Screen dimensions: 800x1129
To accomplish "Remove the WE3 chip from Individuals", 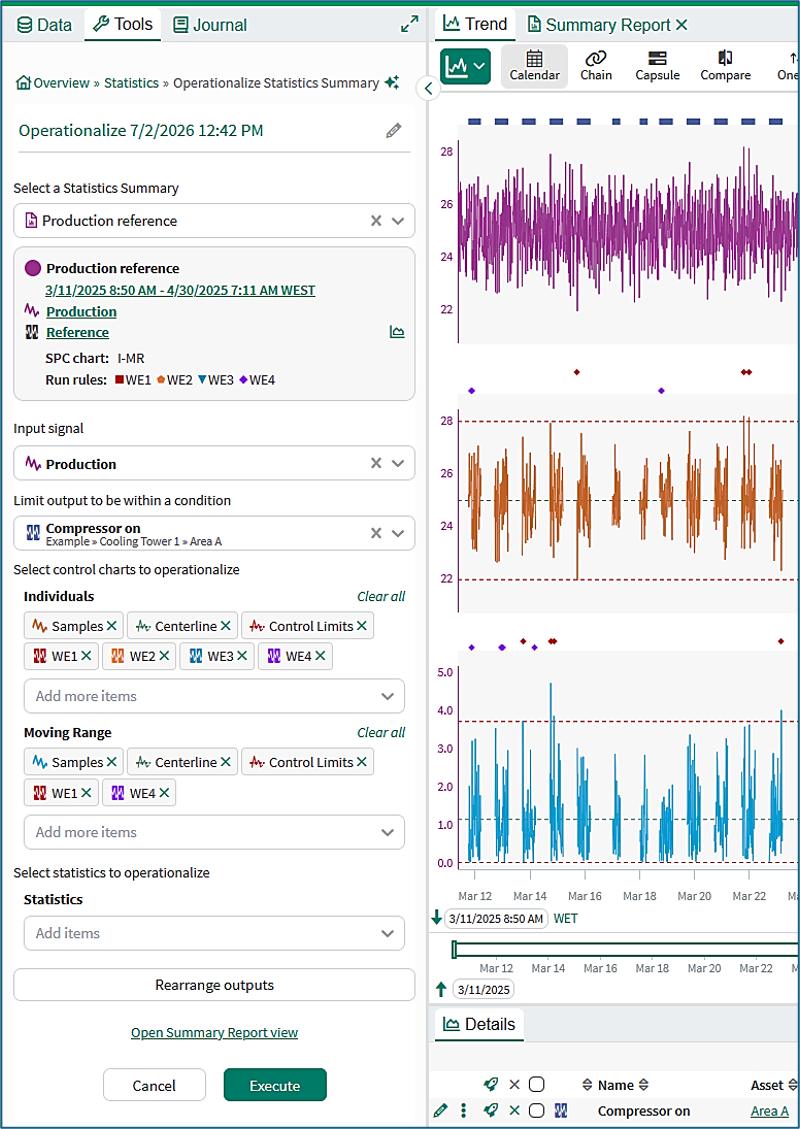I will coord(242,656).
